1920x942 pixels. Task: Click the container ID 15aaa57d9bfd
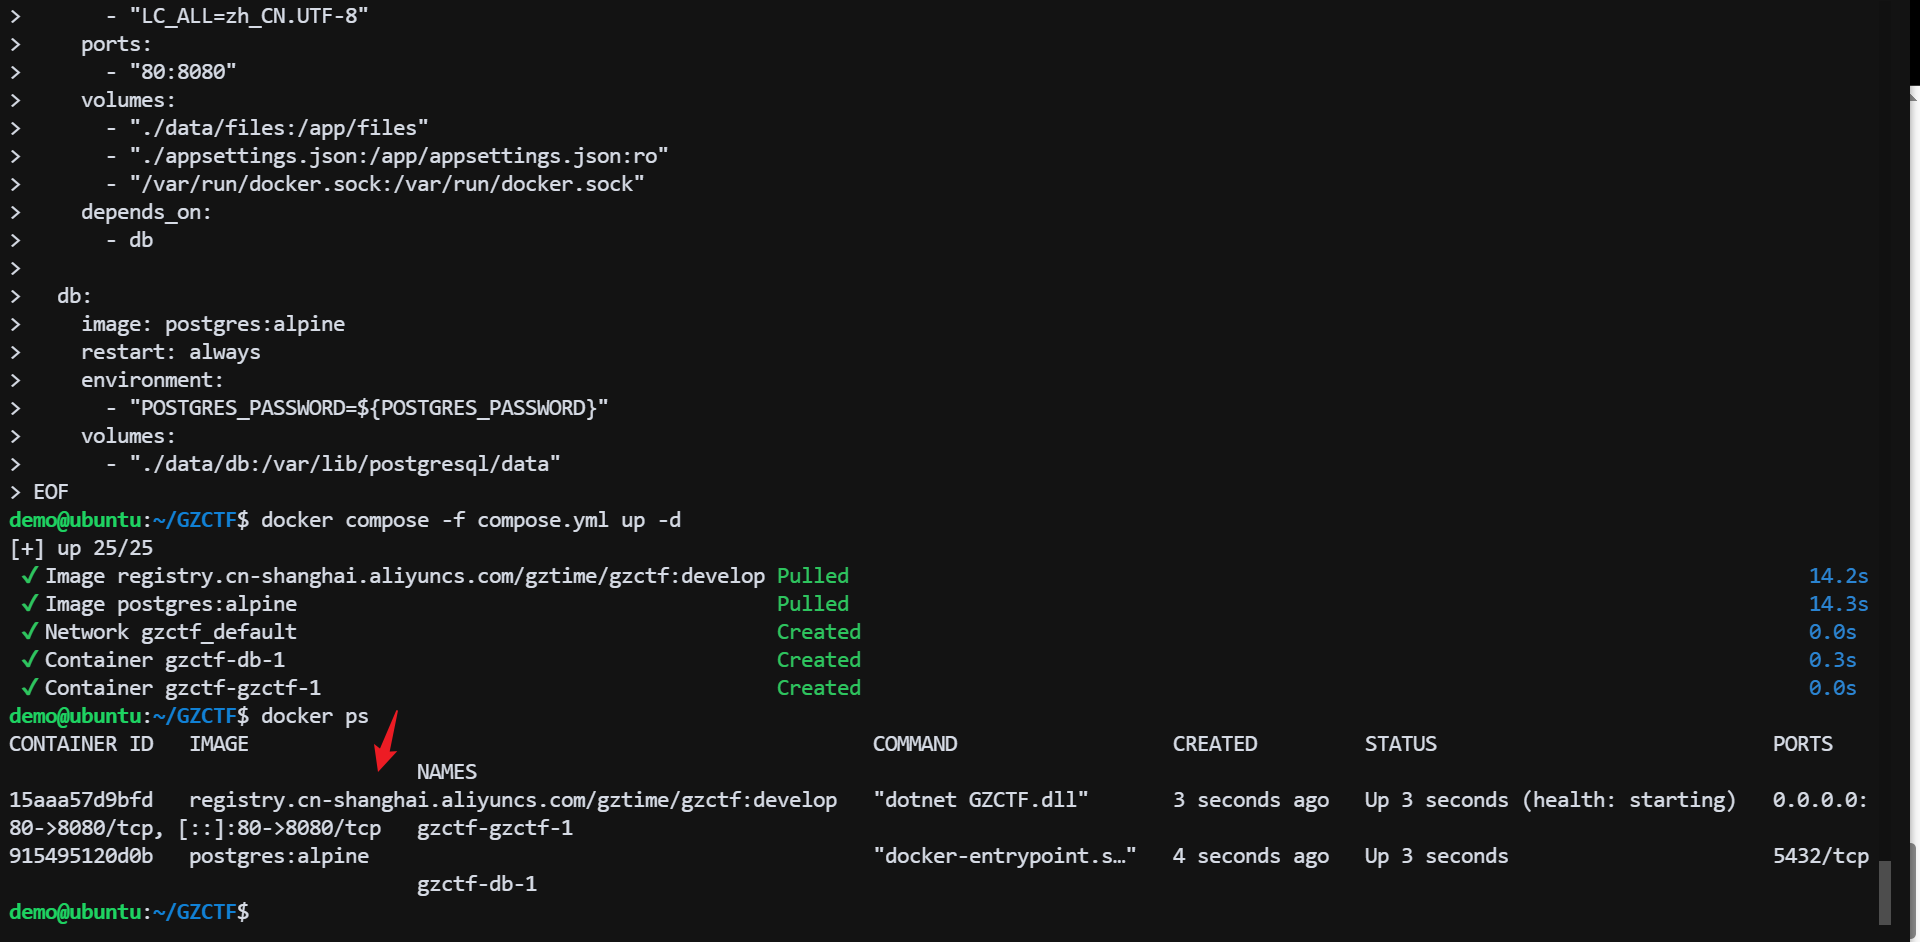81,800
